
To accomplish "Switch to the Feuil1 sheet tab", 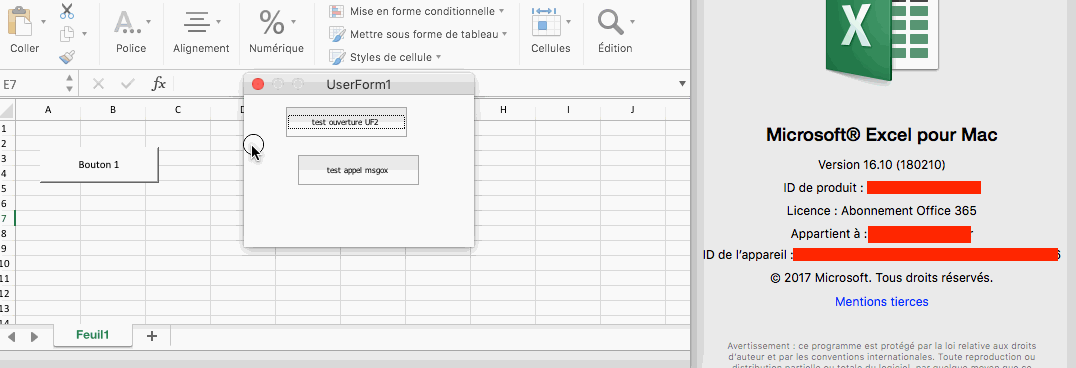I will tap(92, 335).
